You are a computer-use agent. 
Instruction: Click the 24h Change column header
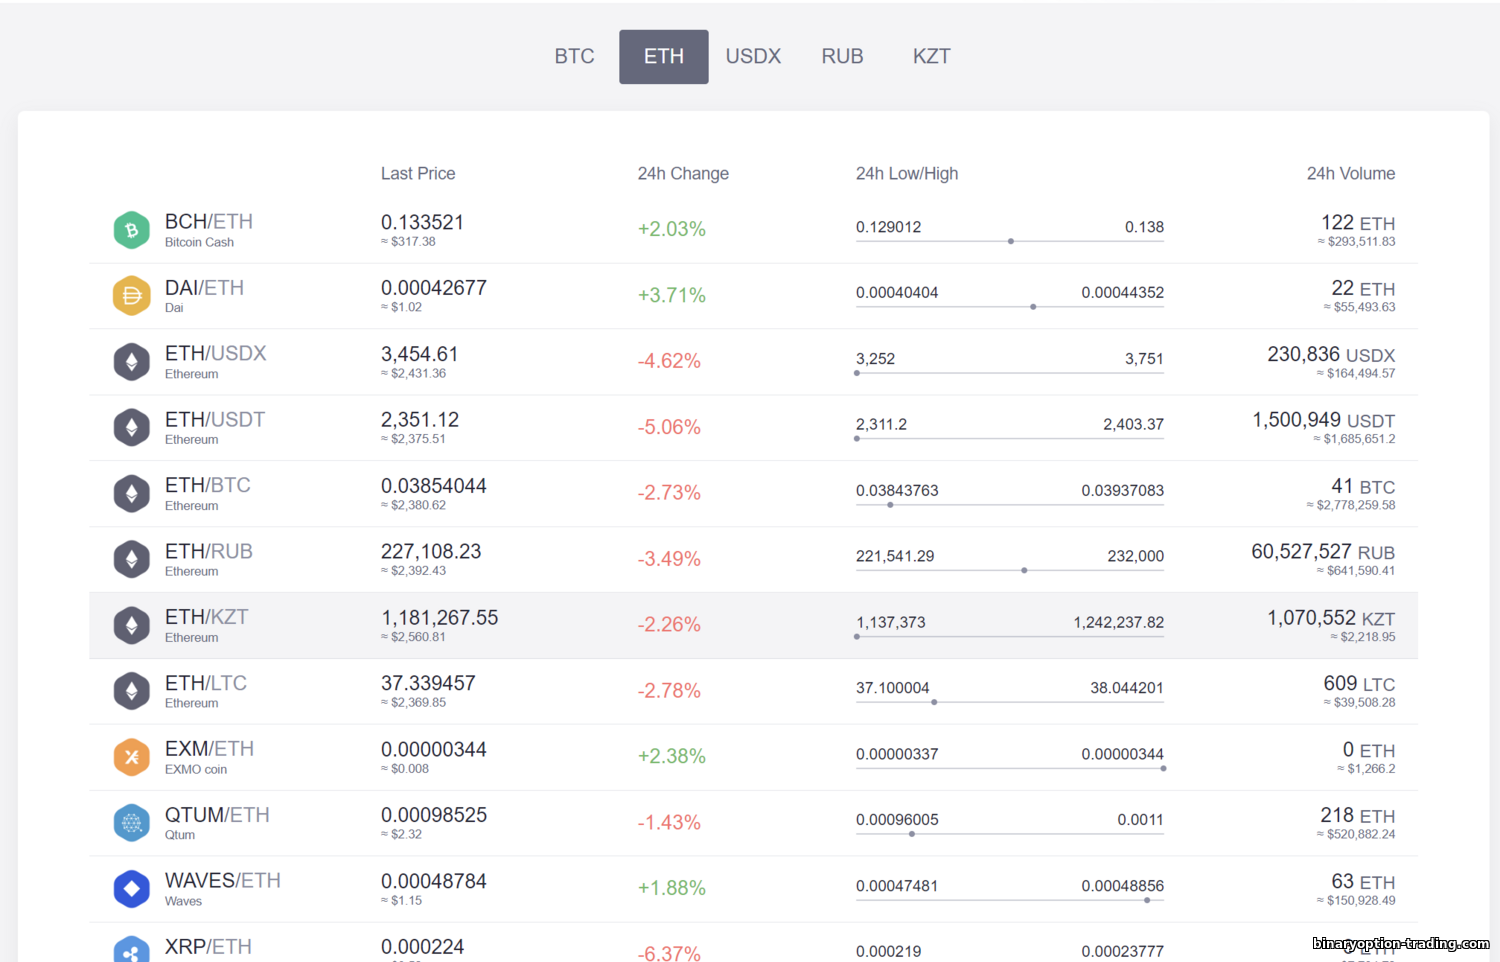point(683,174)
